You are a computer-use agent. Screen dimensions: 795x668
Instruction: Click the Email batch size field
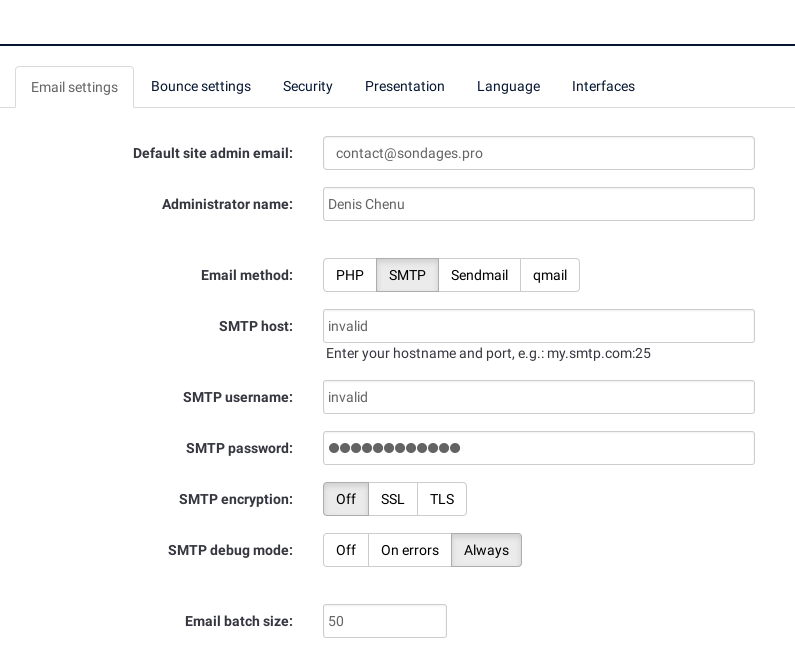tap(385, 621)
